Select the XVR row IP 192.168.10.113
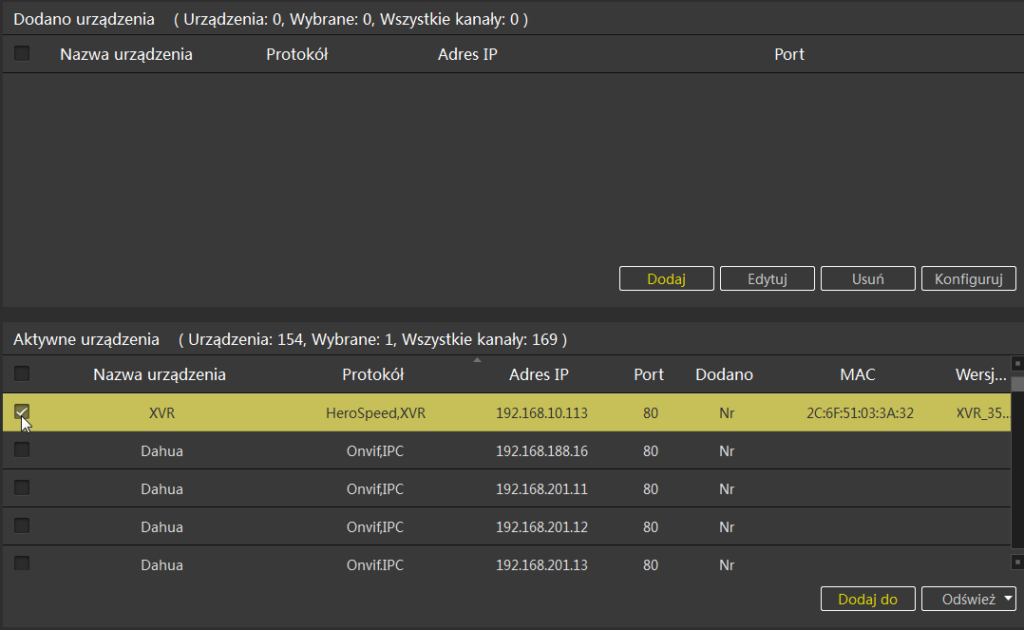 [539, 413]
